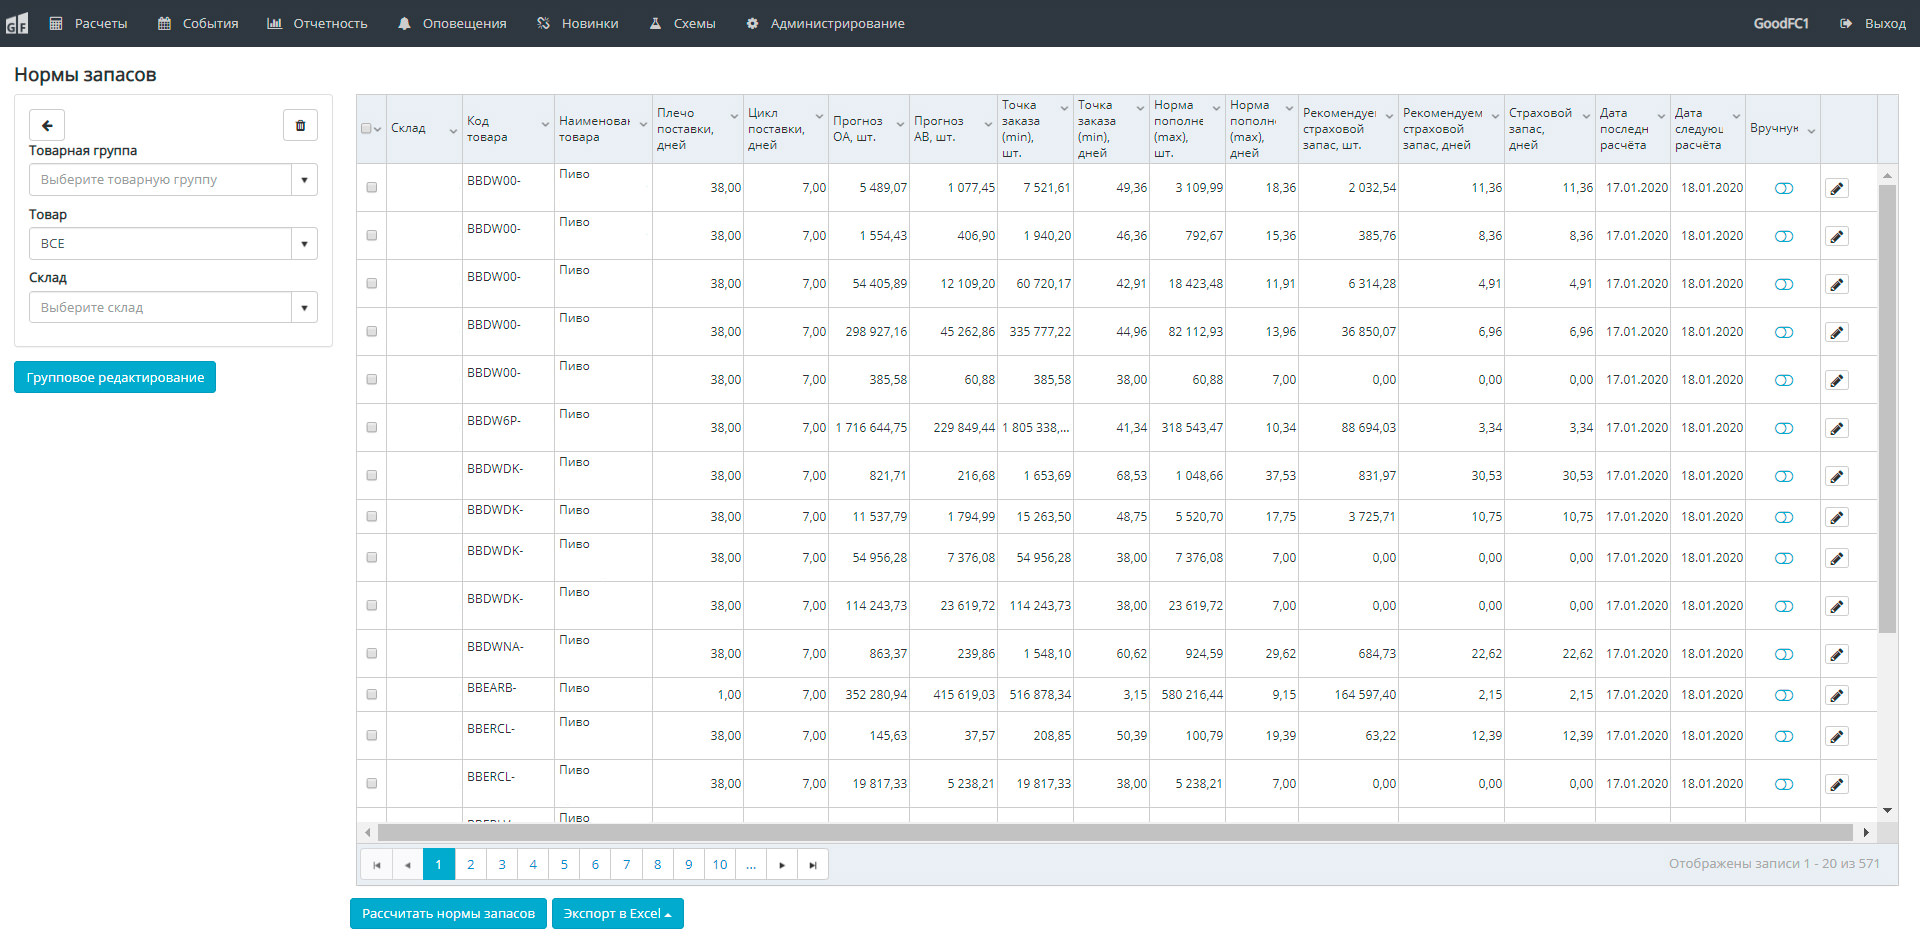
Task: Check the checkbox for the 298 927,16 row
Action: click(x=372, y=331)
